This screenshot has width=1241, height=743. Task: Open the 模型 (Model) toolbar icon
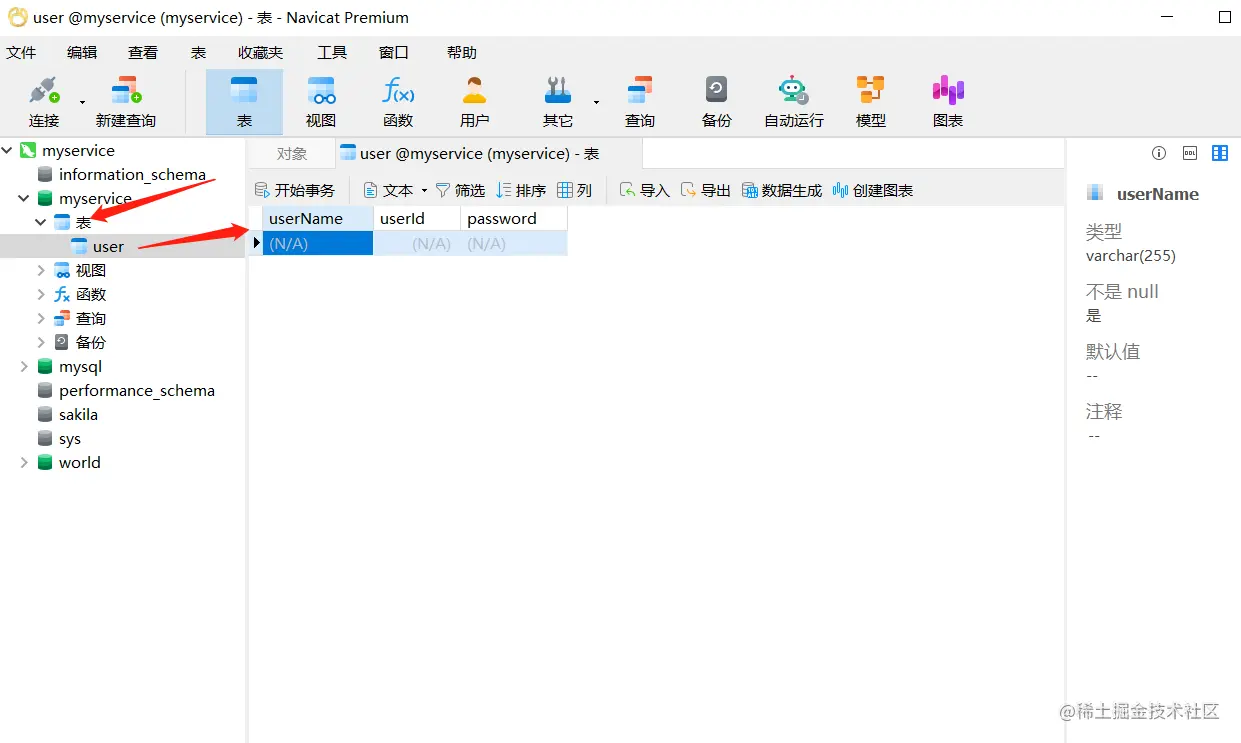pos(869,100)
